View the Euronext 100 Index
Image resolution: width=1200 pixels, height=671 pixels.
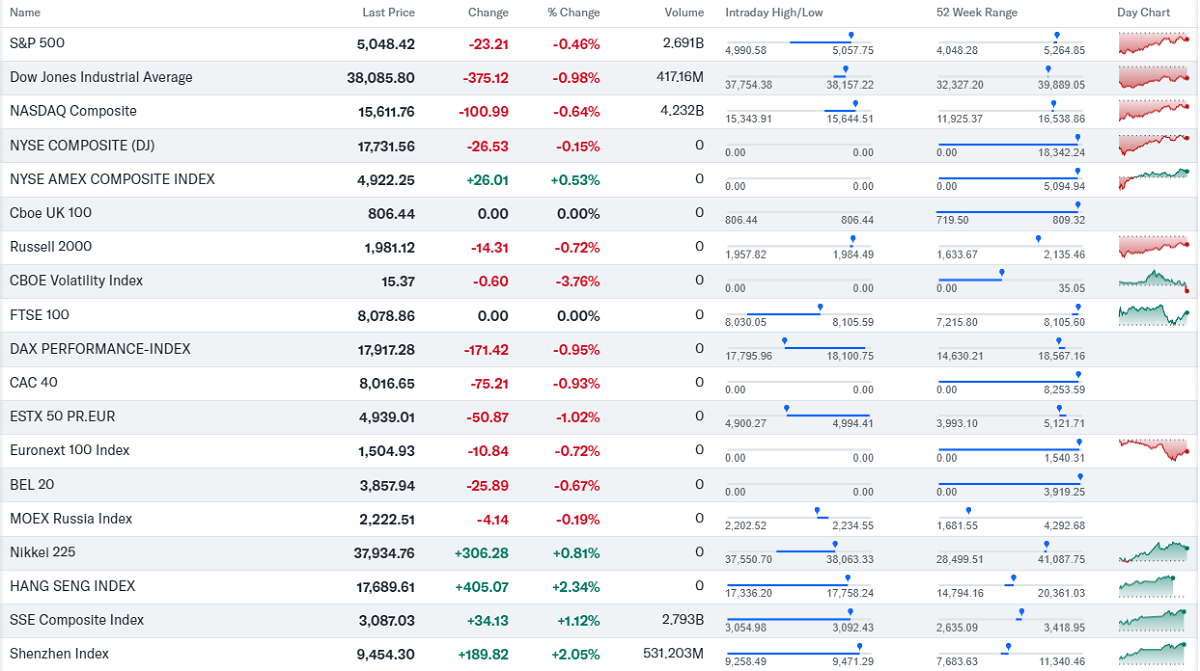pos(70,450)
